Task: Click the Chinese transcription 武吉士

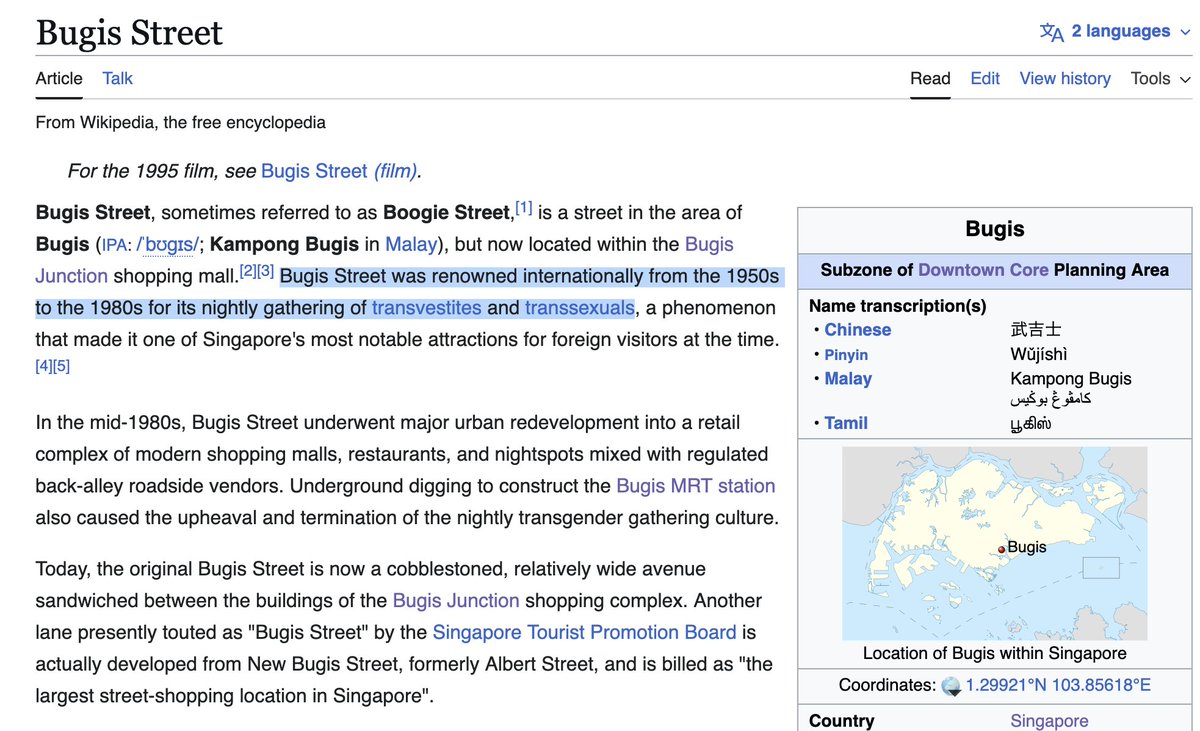Action: tap(1036, 330)
